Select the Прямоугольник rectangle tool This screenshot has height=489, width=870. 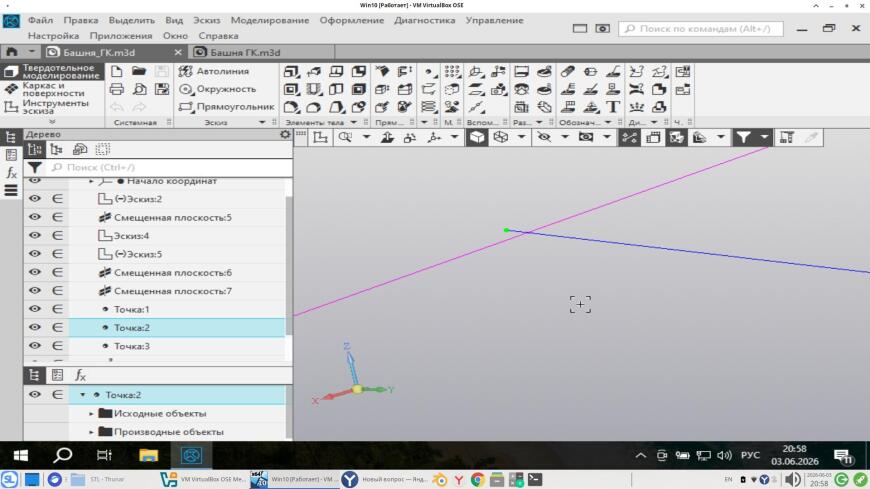point(226,107)
